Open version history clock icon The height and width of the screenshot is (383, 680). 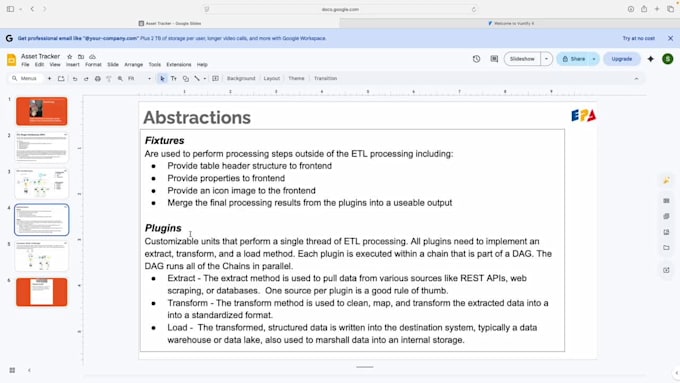tap(476, 59)
